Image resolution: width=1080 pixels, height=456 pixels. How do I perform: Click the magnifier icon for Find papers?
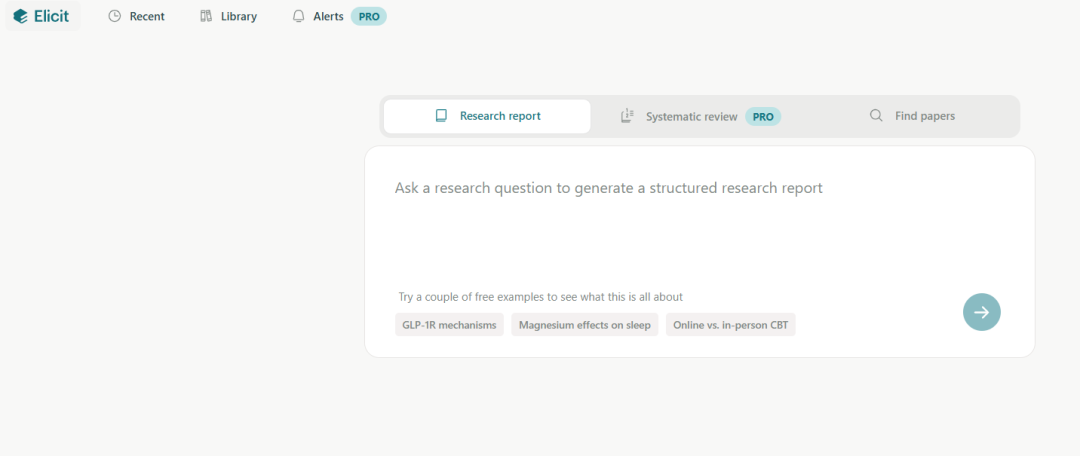pyautogui.click(x=876, y=116)
